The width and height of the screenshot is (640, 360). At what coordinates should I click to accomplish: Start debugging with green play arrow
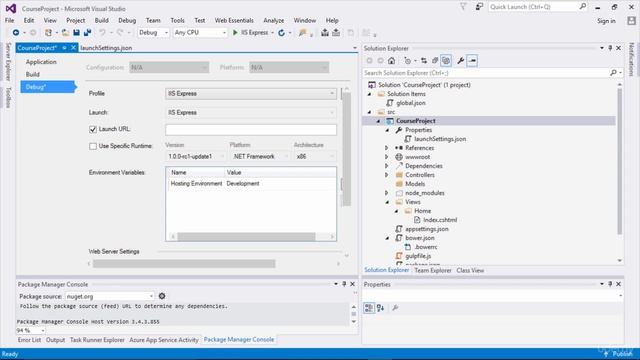tap(235, 32)
